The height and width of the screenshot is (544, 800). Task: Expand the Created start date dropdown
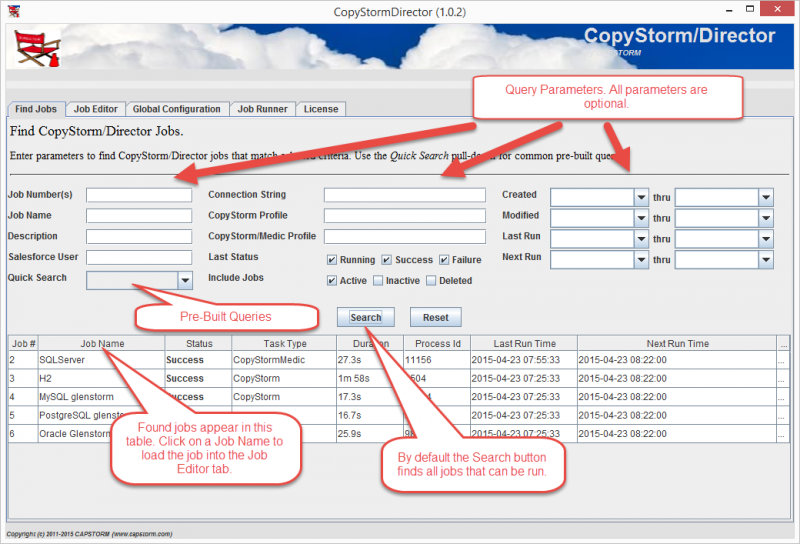(641, 197)
